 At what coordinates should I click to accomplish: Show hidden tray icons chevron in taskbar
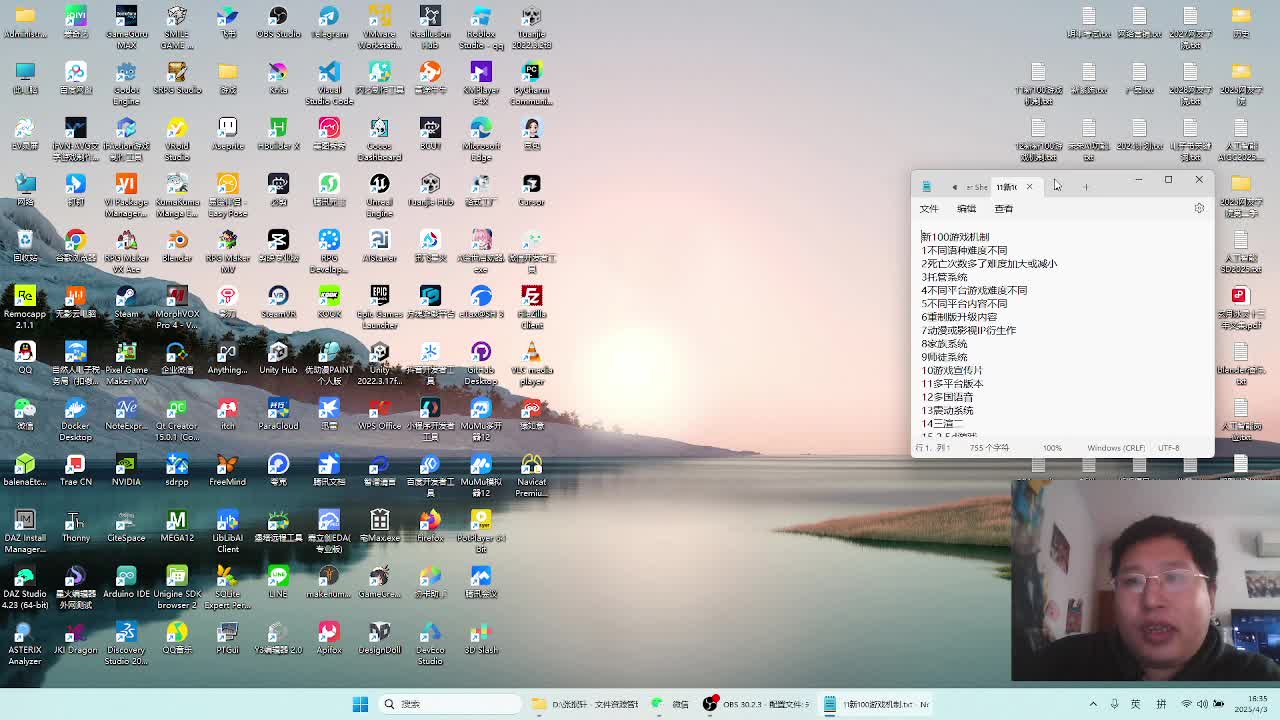[x=1093, y=704]
